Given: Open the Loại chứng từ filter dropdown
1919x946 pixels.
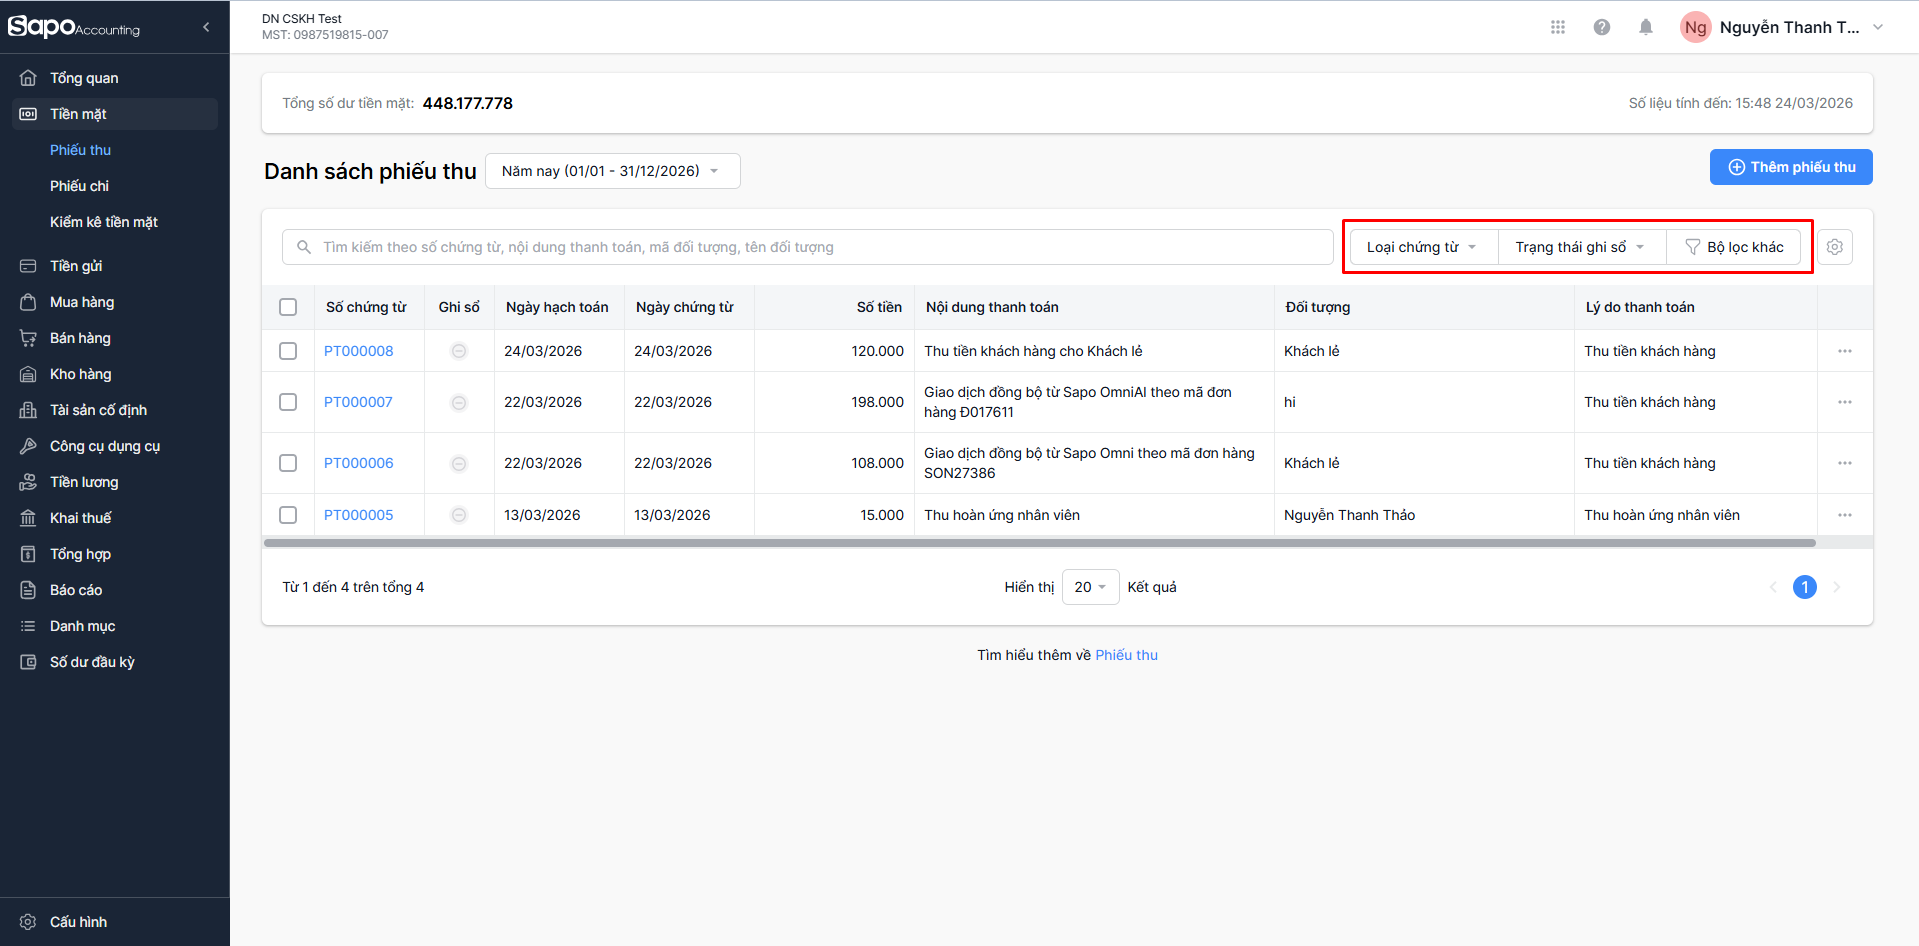Looking at the screenshot, I should click(x=1421, y=247).
